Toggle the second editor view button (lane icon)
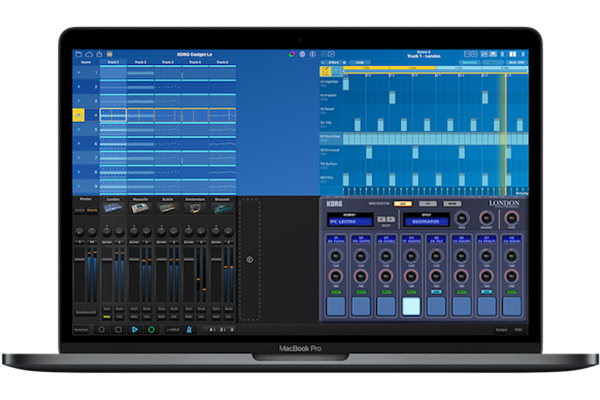Viewport: 600px width, 400px height. (493, 54)
